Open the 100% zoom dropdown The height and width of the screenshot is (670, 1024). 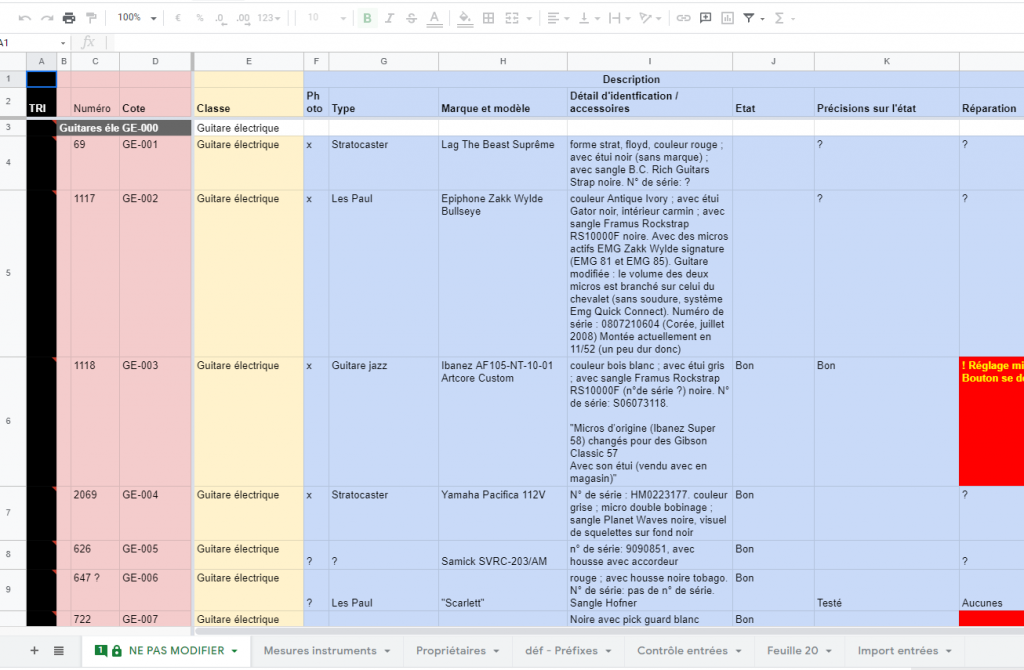[x=137, y=18]
